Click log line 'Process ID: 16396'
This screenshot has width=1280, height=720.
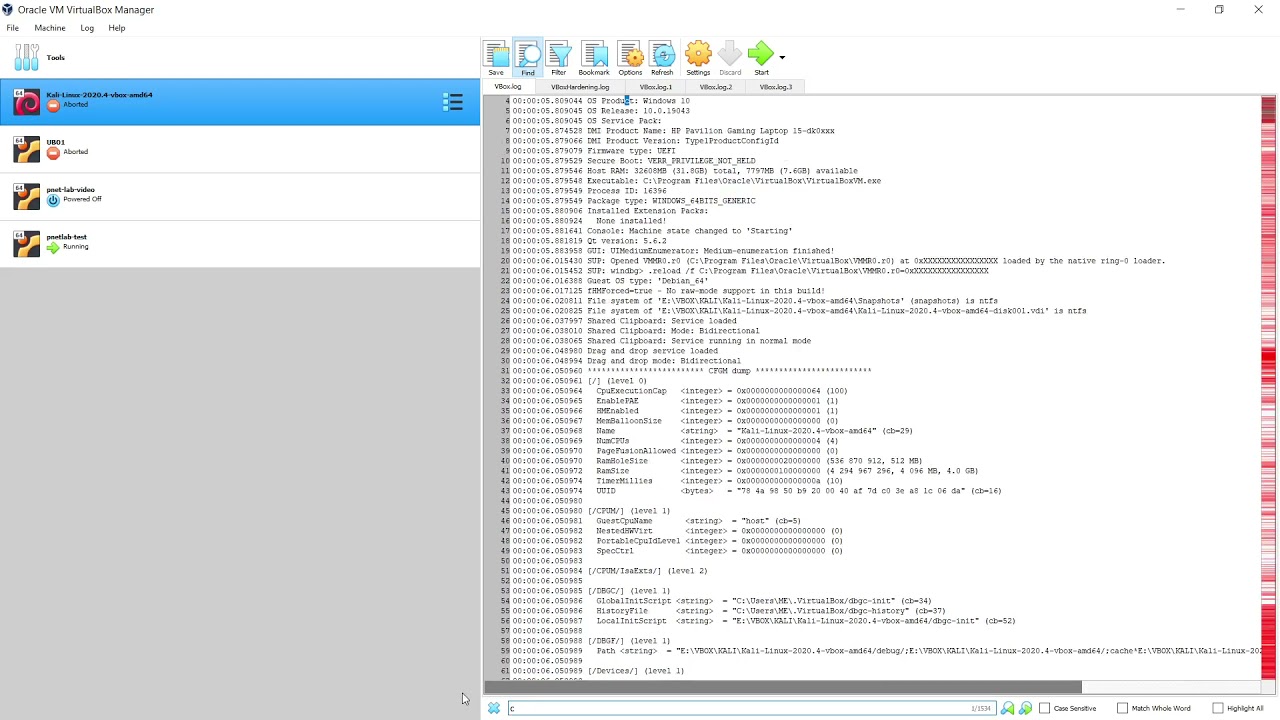click(627, 191)
